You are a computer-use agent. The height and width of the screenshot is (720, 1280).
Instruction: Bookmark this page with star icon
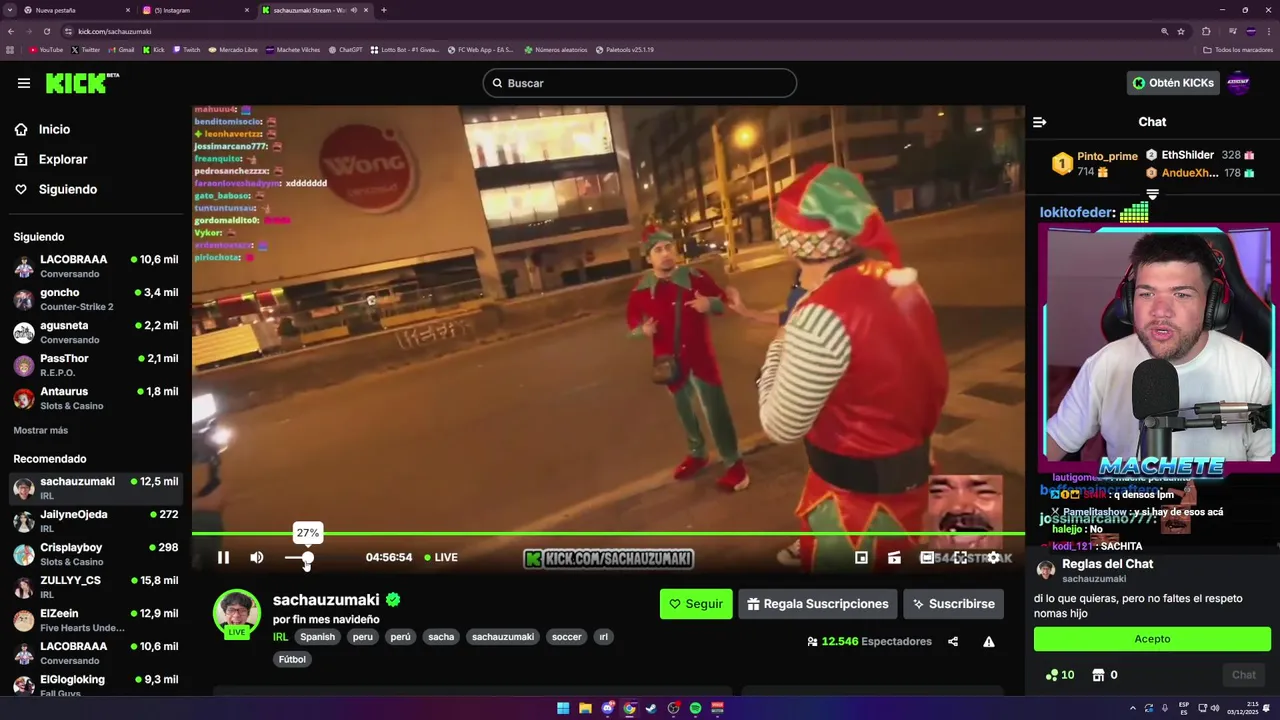tap(1181, 31)
